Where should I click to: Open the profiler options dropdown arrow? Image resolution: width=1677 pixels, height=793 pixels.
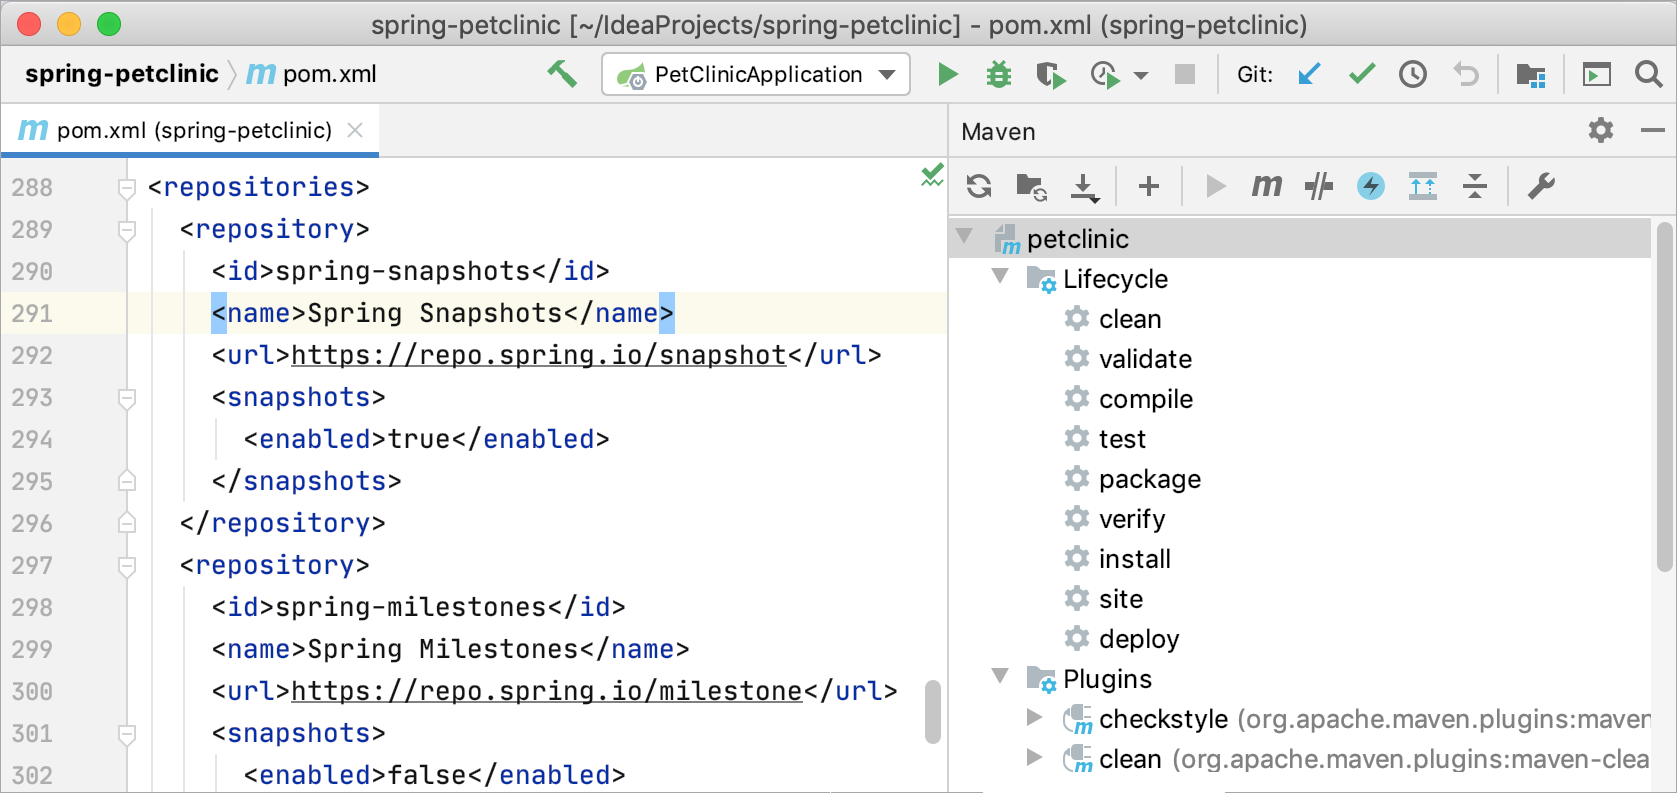click(1141, 76)
